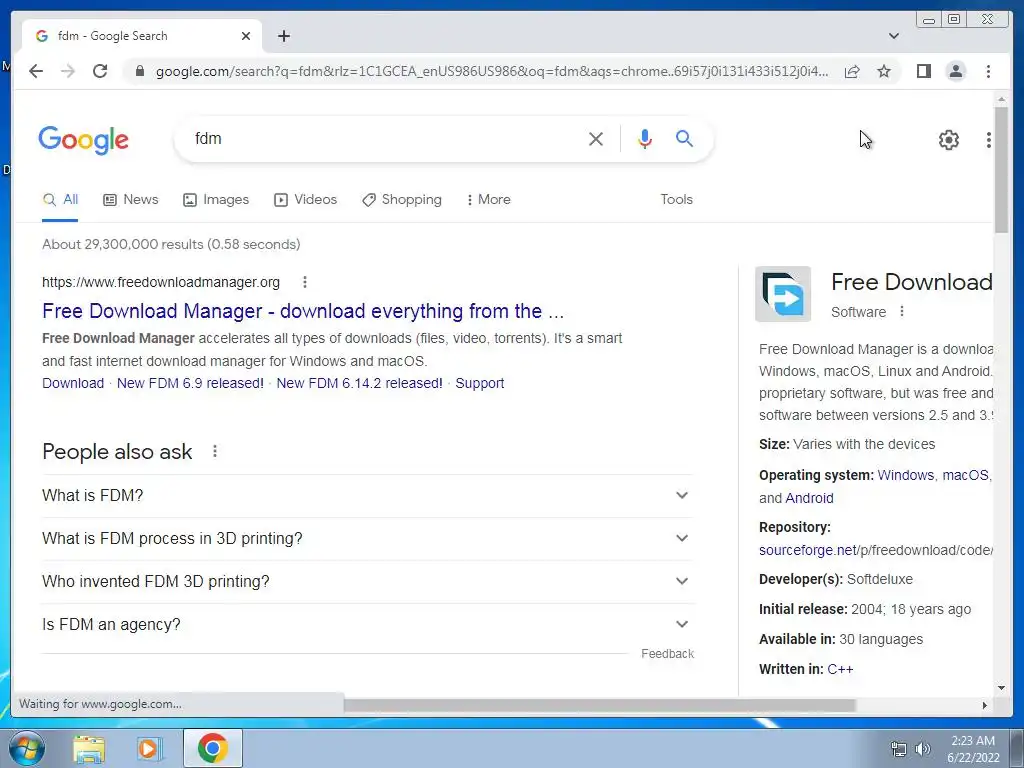Screen dimensions: 1024x768
Task: Expand the Is FDM an agency? question
Action: 367,625
